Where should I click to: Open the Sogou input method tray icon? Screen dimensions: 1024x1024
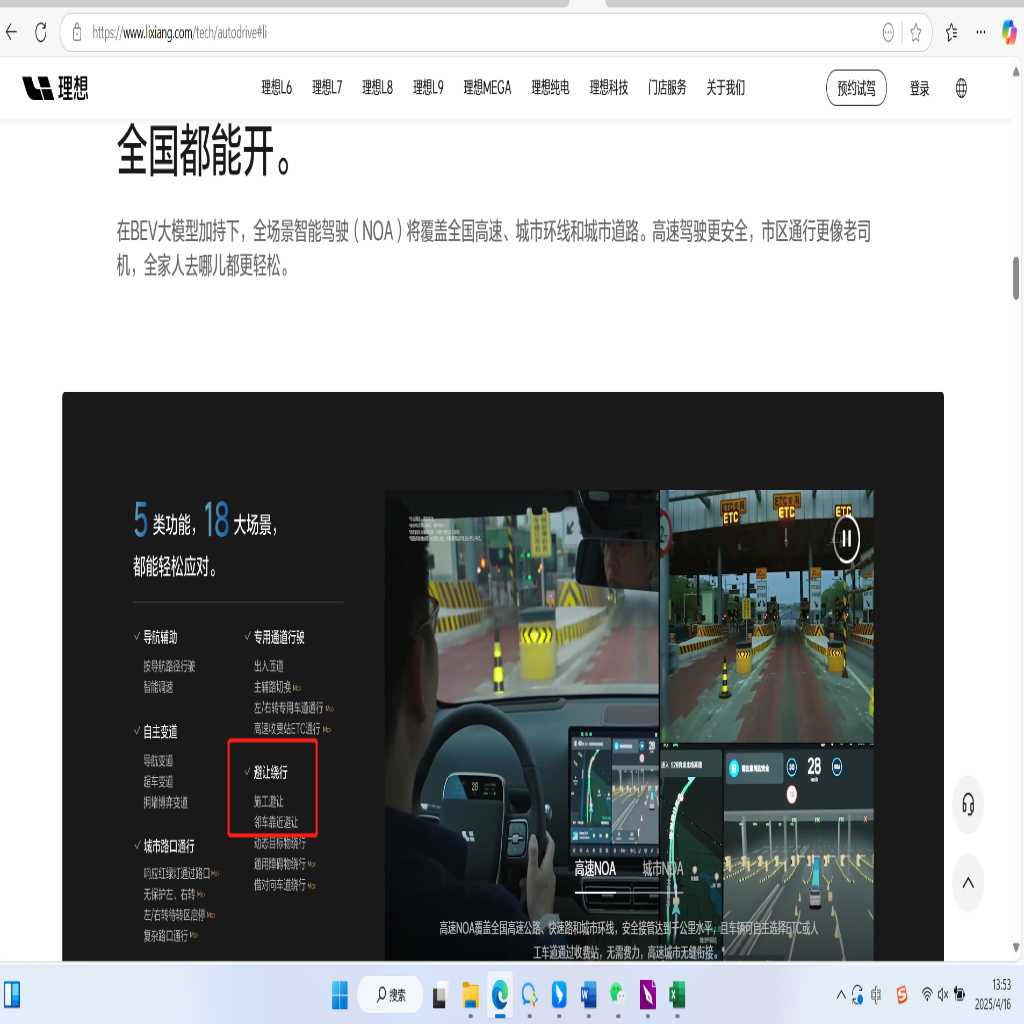(x=902, y=995)
